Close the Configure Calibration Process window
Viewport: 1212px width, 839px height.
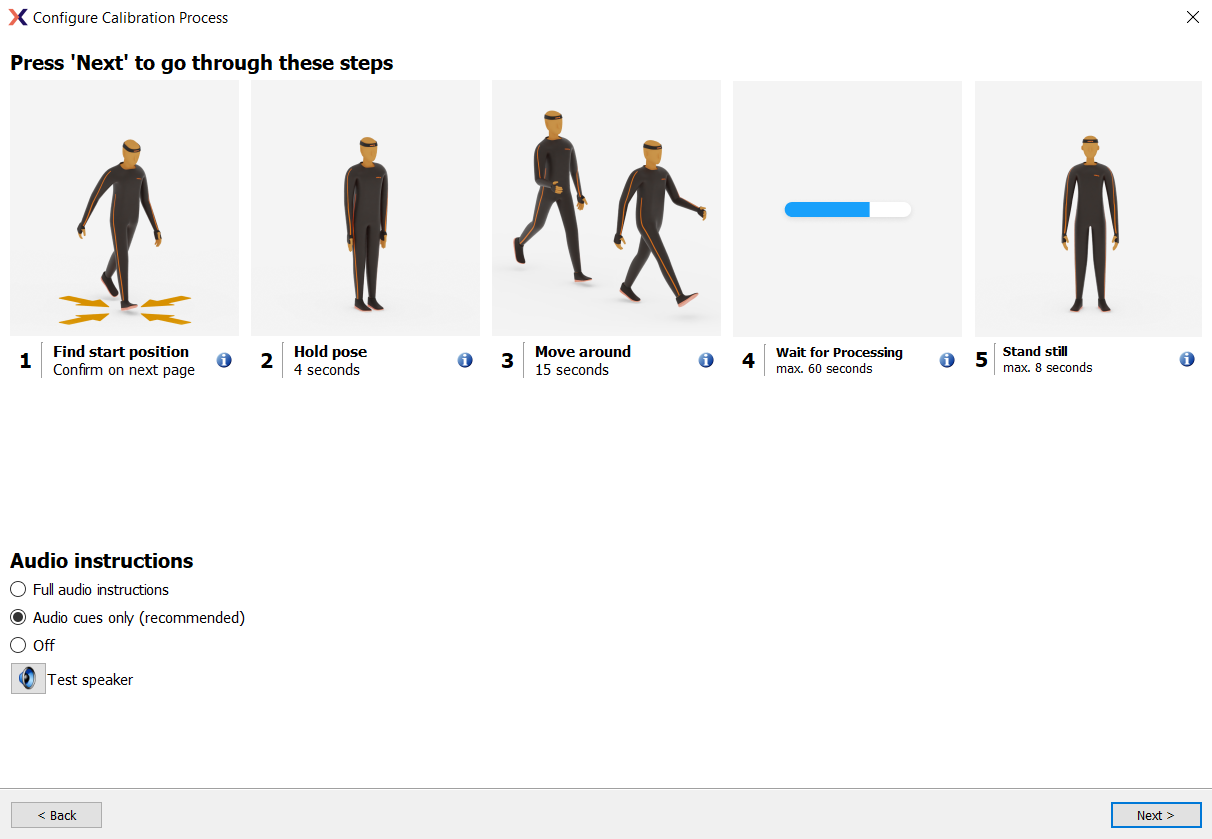pyautogui.click(x=1192, y=17)
